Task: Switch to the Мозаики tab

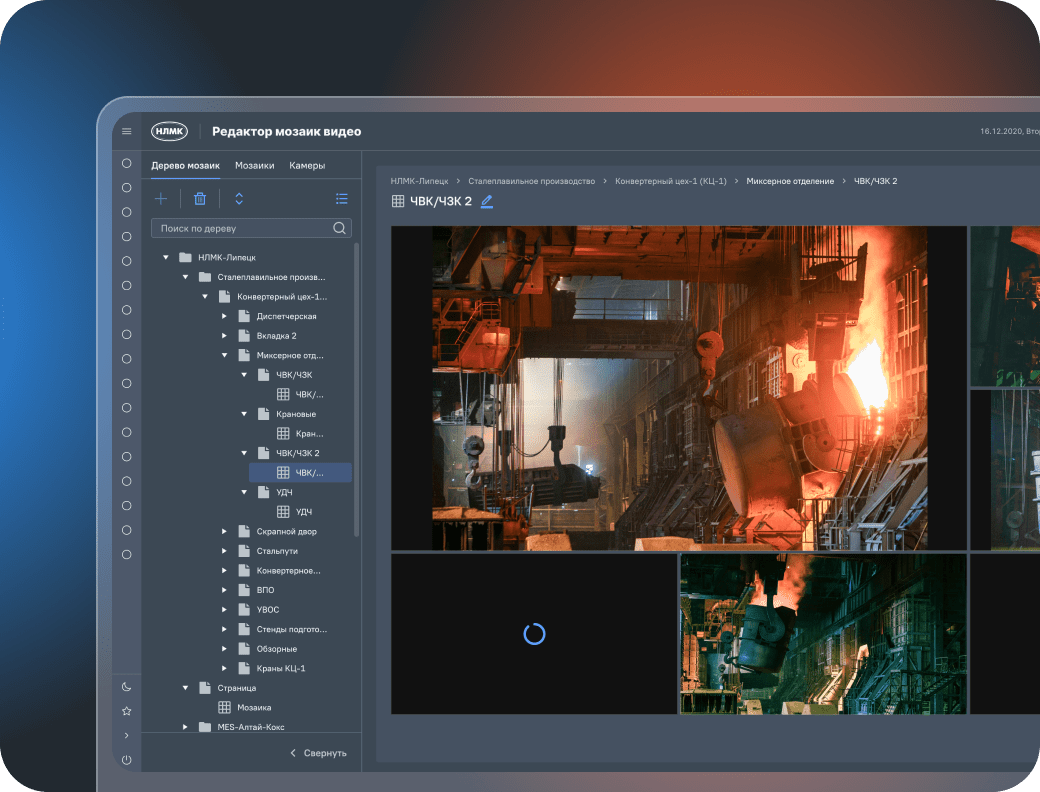Action: click(x=254, y=166)
